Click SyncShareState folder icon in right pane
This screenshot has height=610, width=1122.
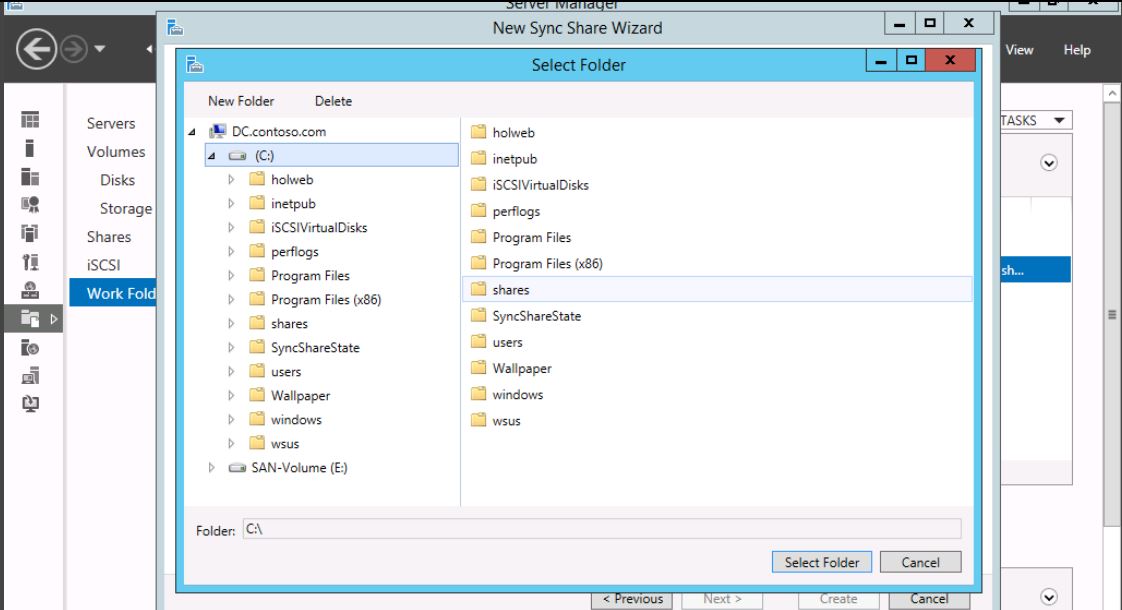[479, 315]
